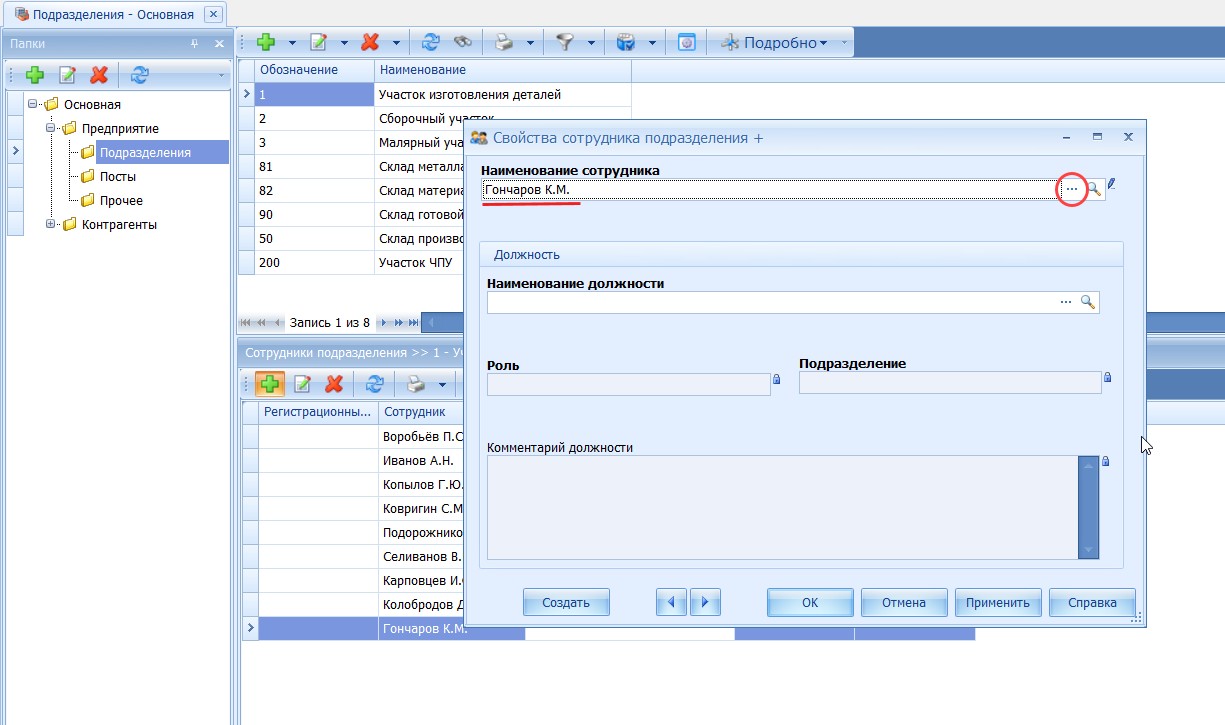Image resolution: width=1225 pixels, height=725 pixels.
Task: Click the ellipsis button in the employee name field
Action: click(x=1071, y=189)
